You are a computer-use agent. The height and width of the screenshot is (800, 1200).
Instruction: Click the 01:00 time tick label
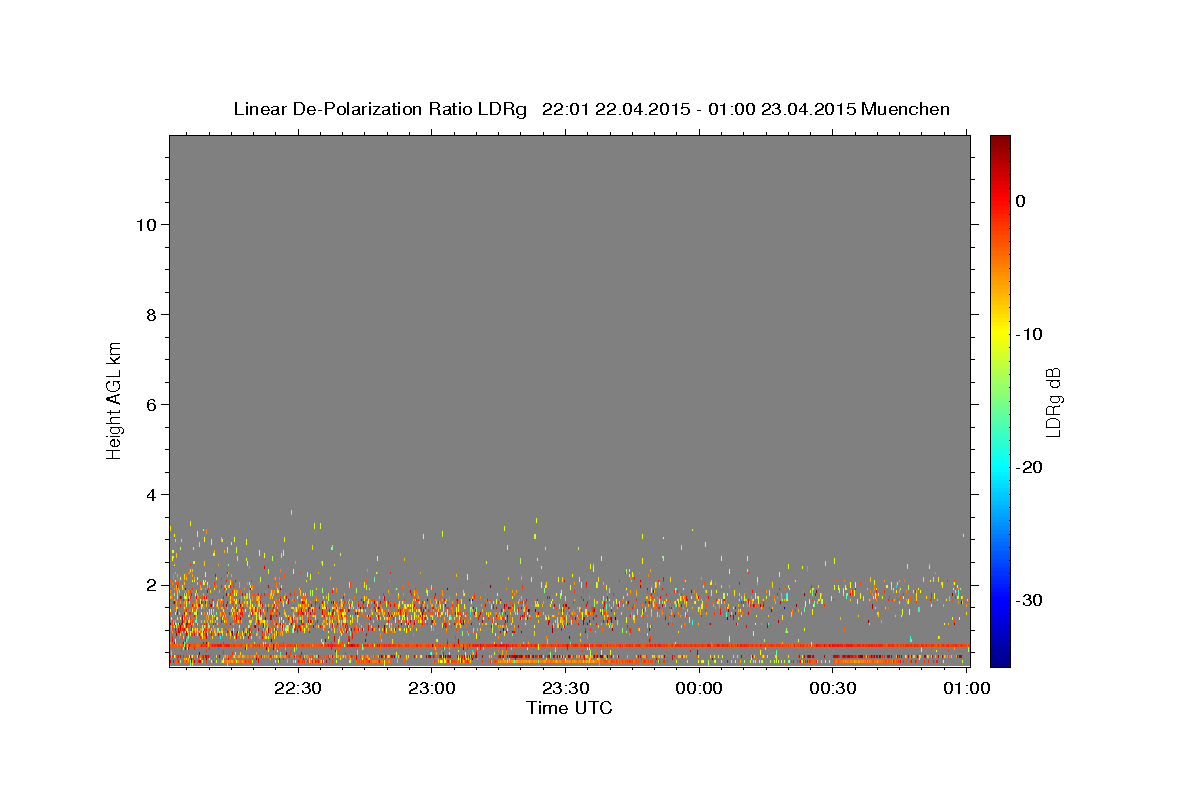point(967,688)
